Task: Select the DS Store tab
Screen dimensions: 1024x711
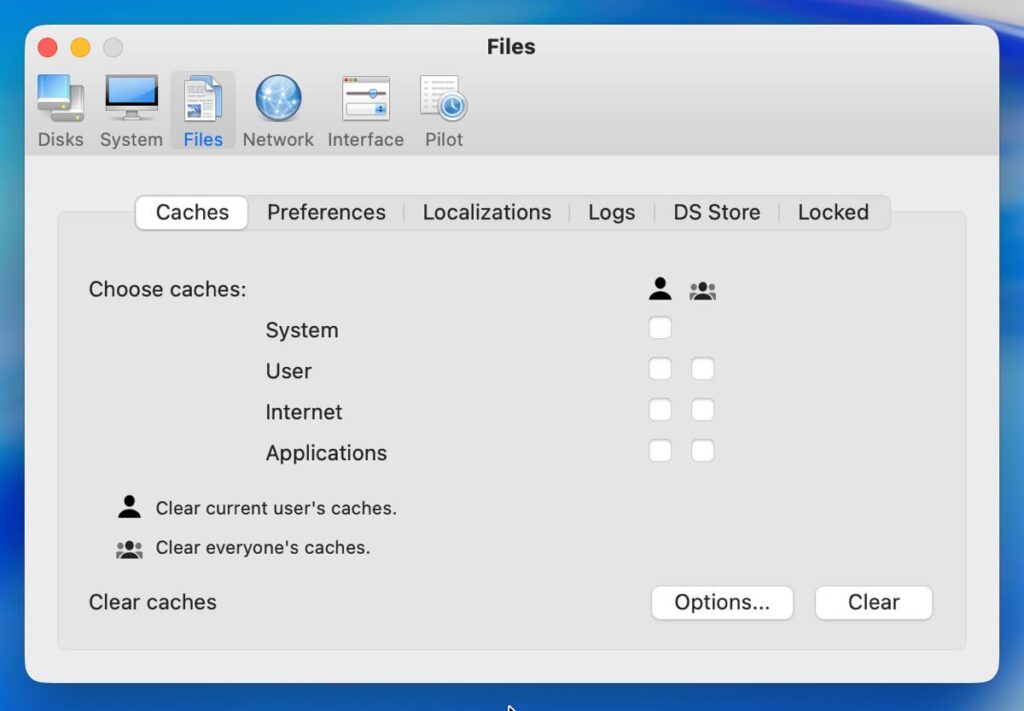Action: tap(716, 212)
